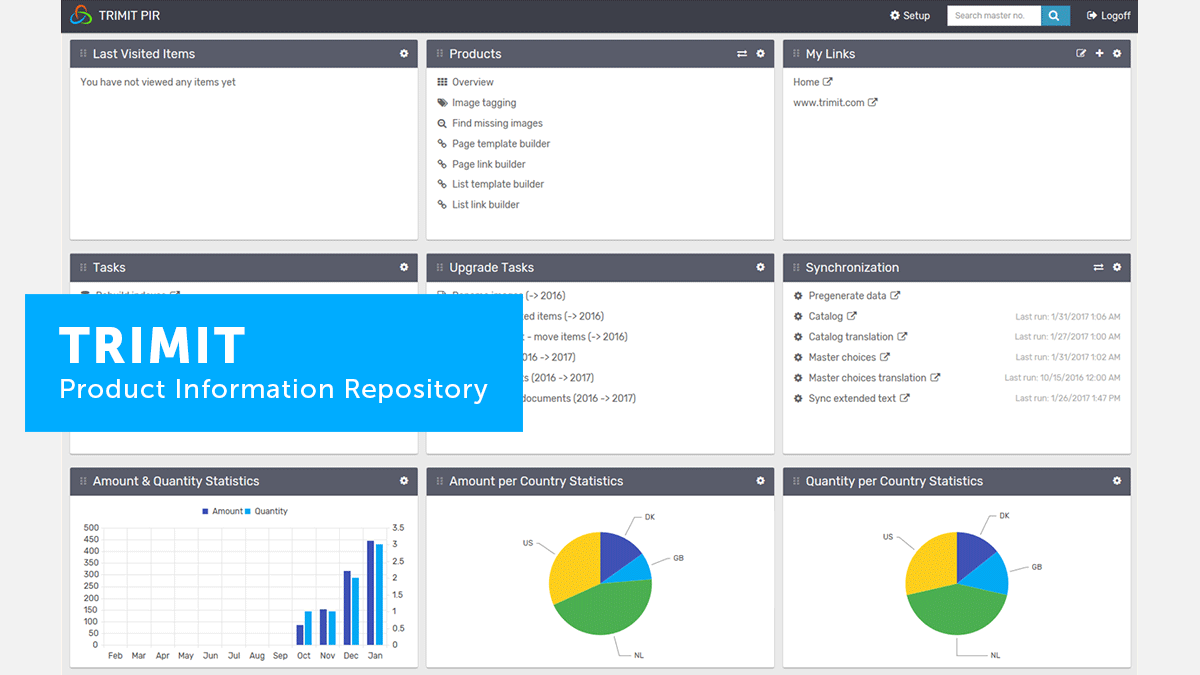
Task: Run the Pregenerate data synchronization
Action: (848, 296)
